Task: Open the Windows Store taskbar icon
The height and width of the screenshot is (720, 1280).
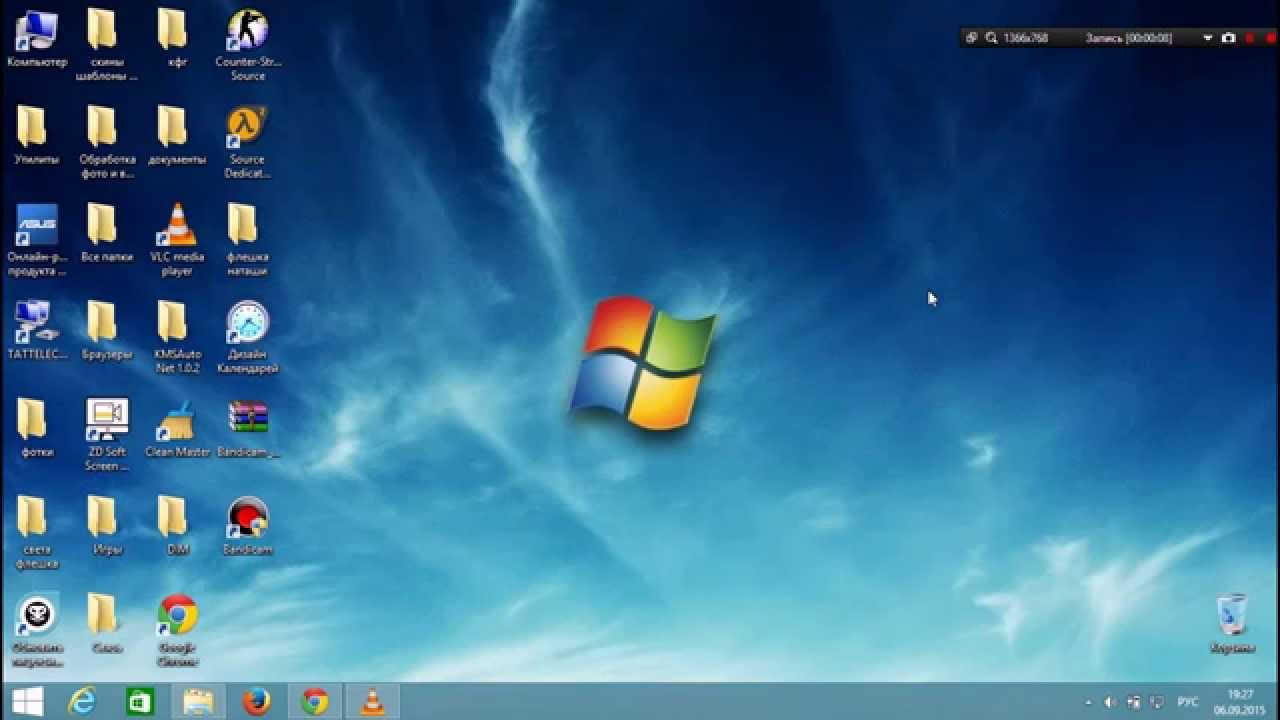Action: coord(139,702)
